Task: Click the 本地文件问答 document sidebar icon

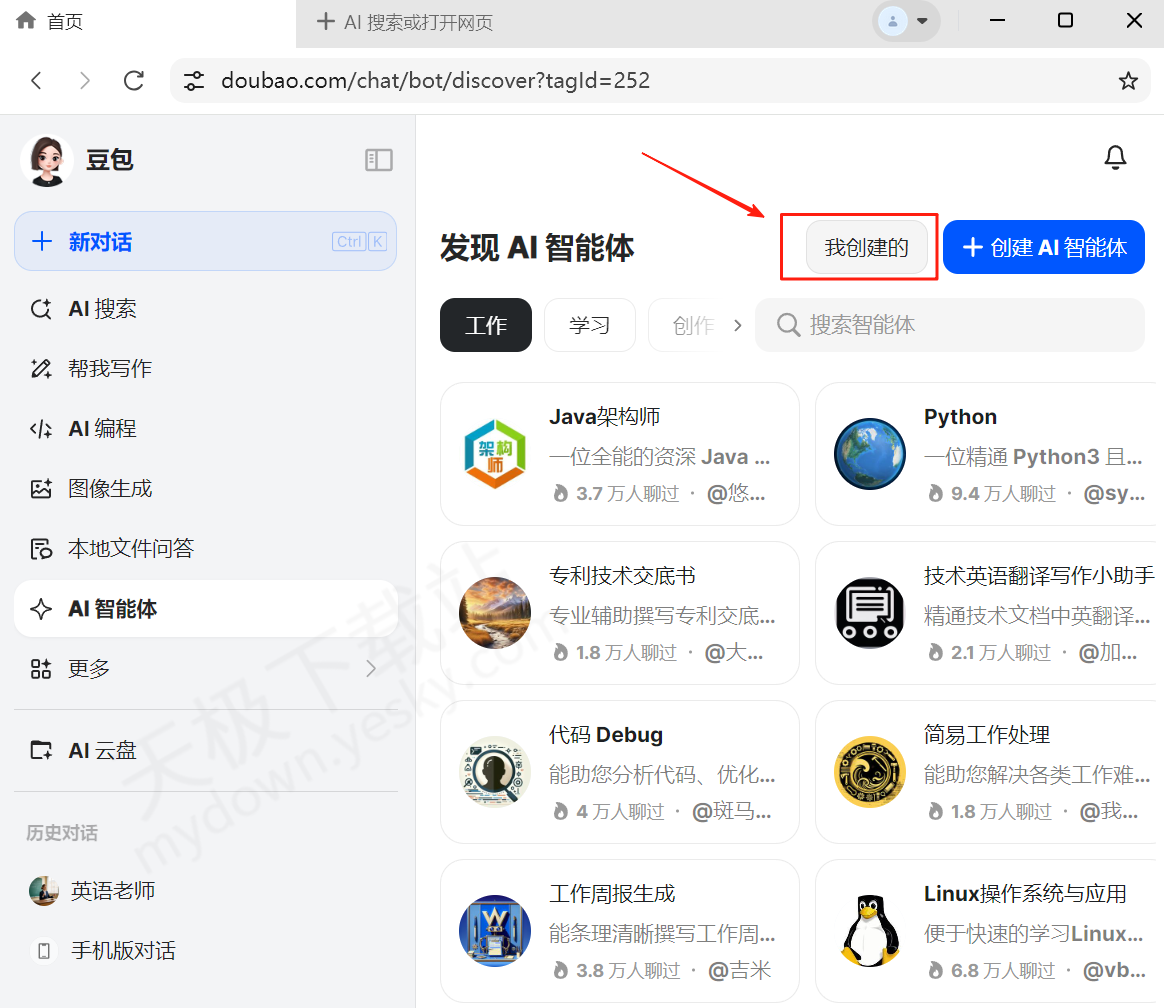Action: point(41,549)
